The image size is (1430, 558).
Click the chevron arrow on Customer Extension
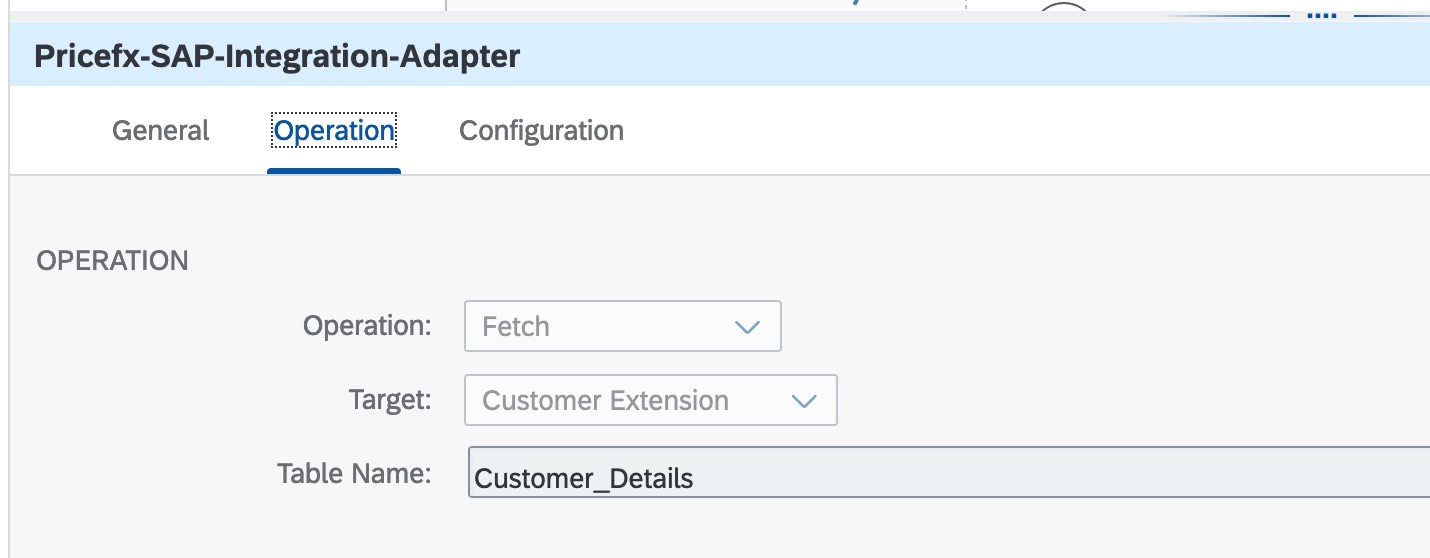pos(804,401)
